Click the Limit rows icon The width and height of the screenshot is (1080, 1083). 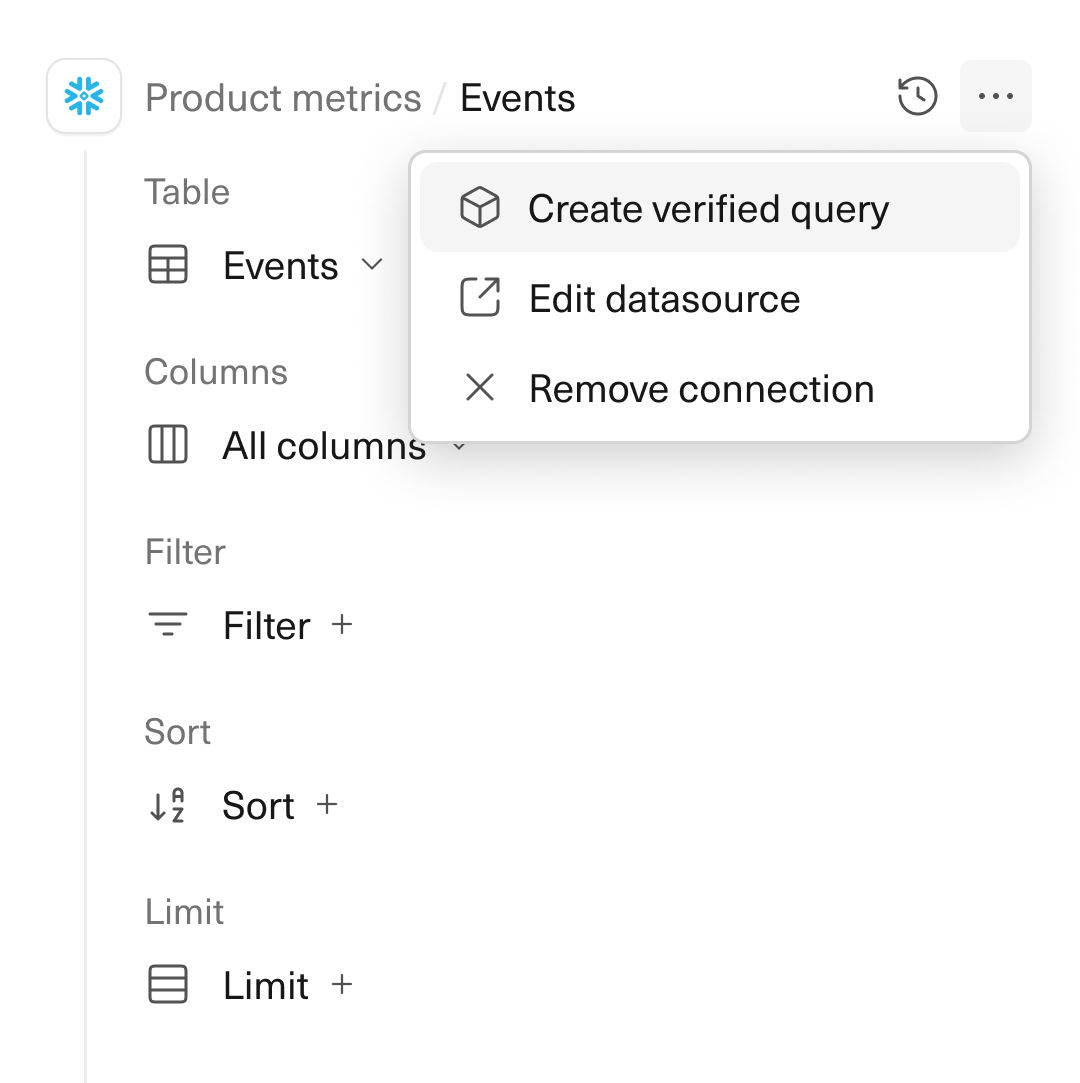point(168,985)
